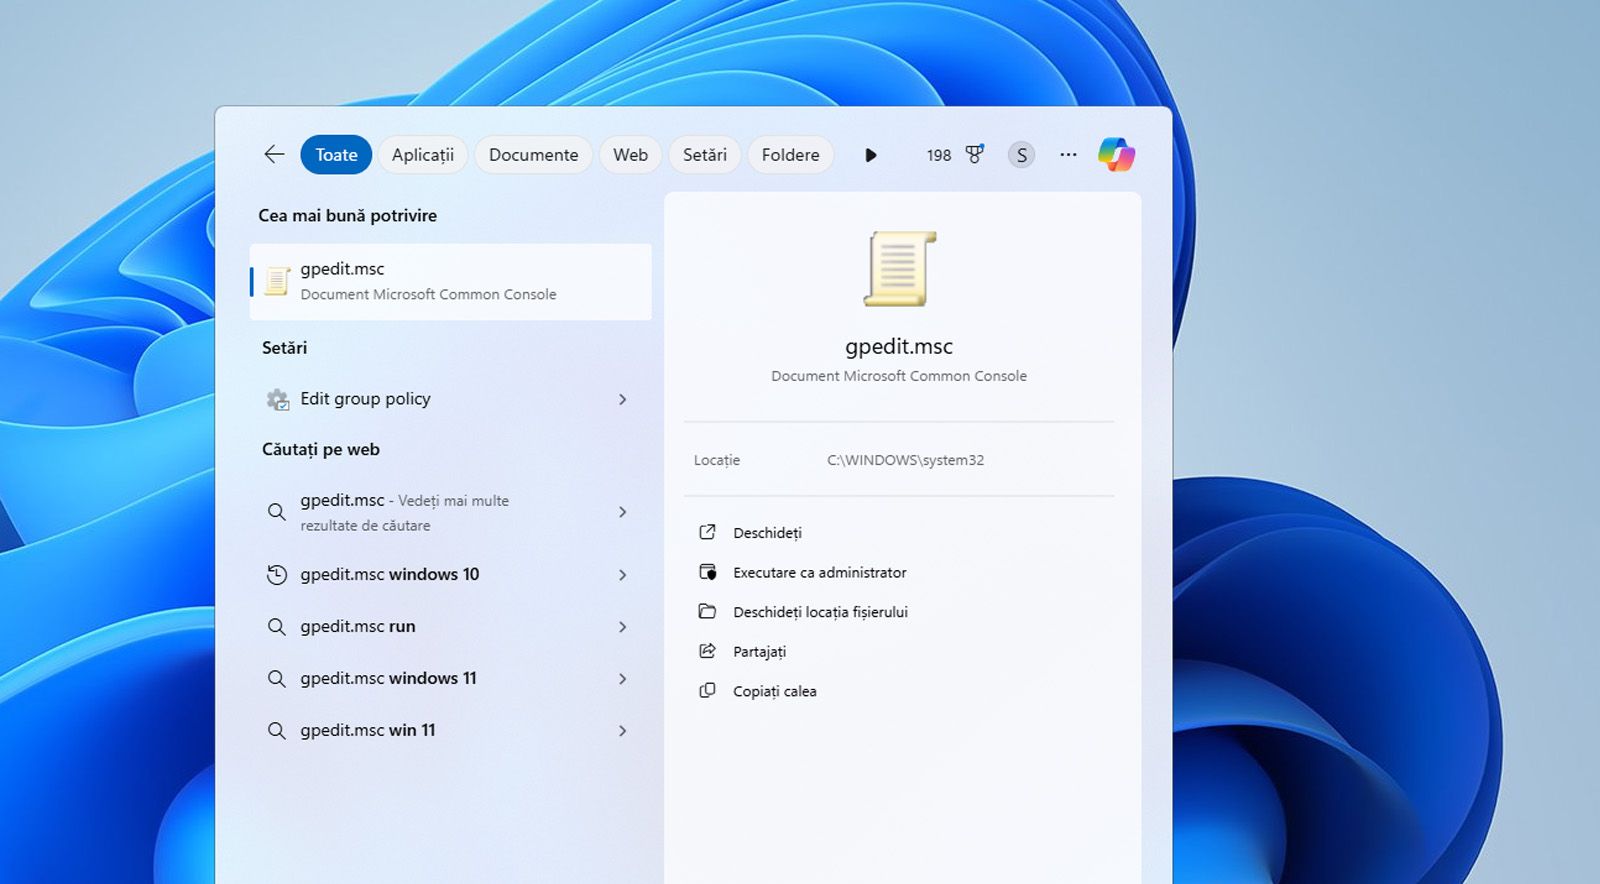The width and height of the screenshot is (1600, 884).
Task: Expand chevron for gpedit.msc win 11
Action: (622, 731)
